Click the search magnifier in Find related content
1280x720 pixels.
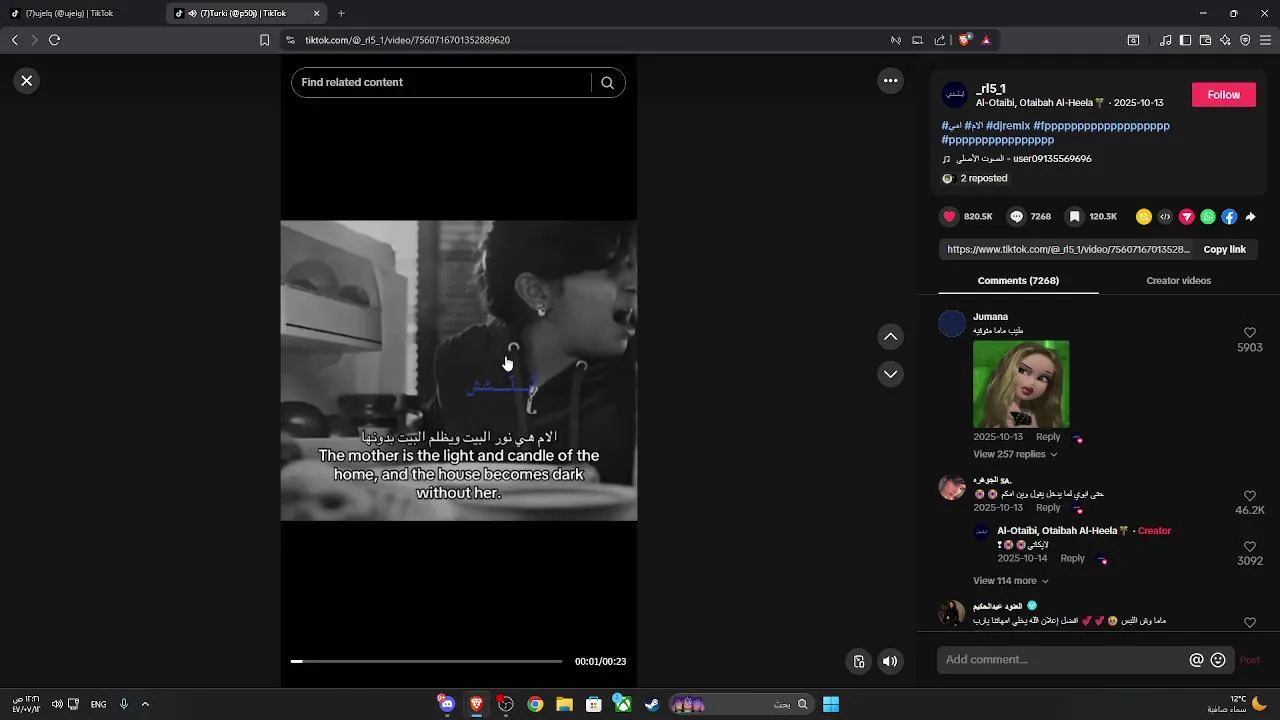point(607,83)
